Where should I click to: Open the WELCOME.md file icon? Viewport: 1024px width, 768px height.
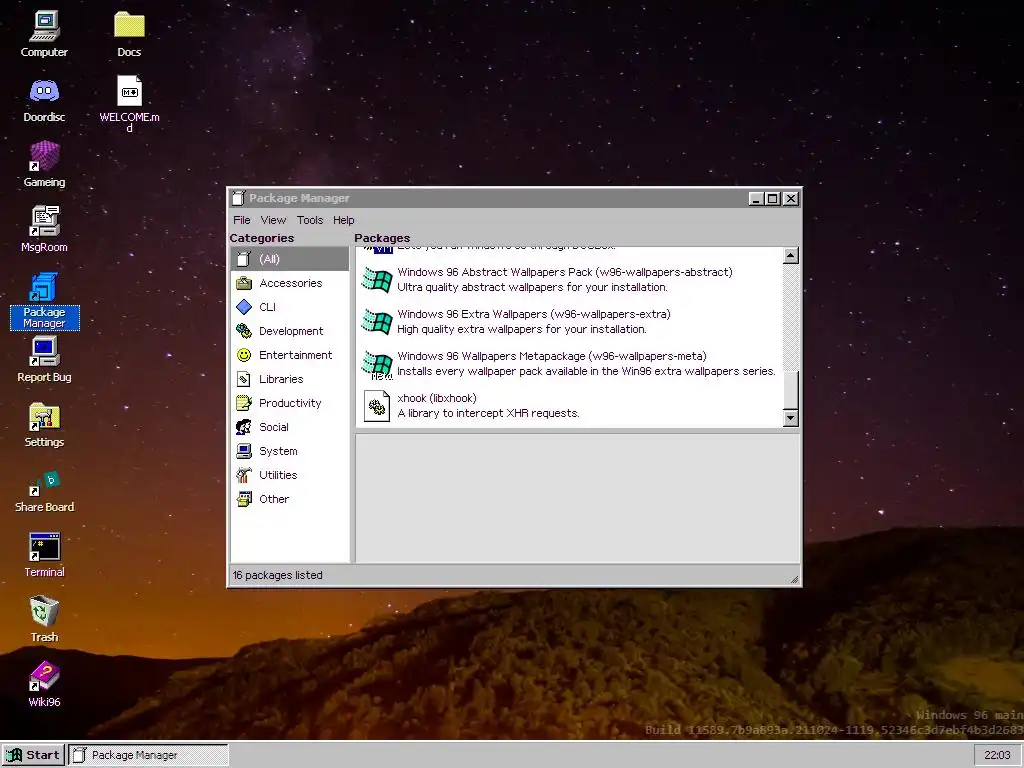click(129, 103)
